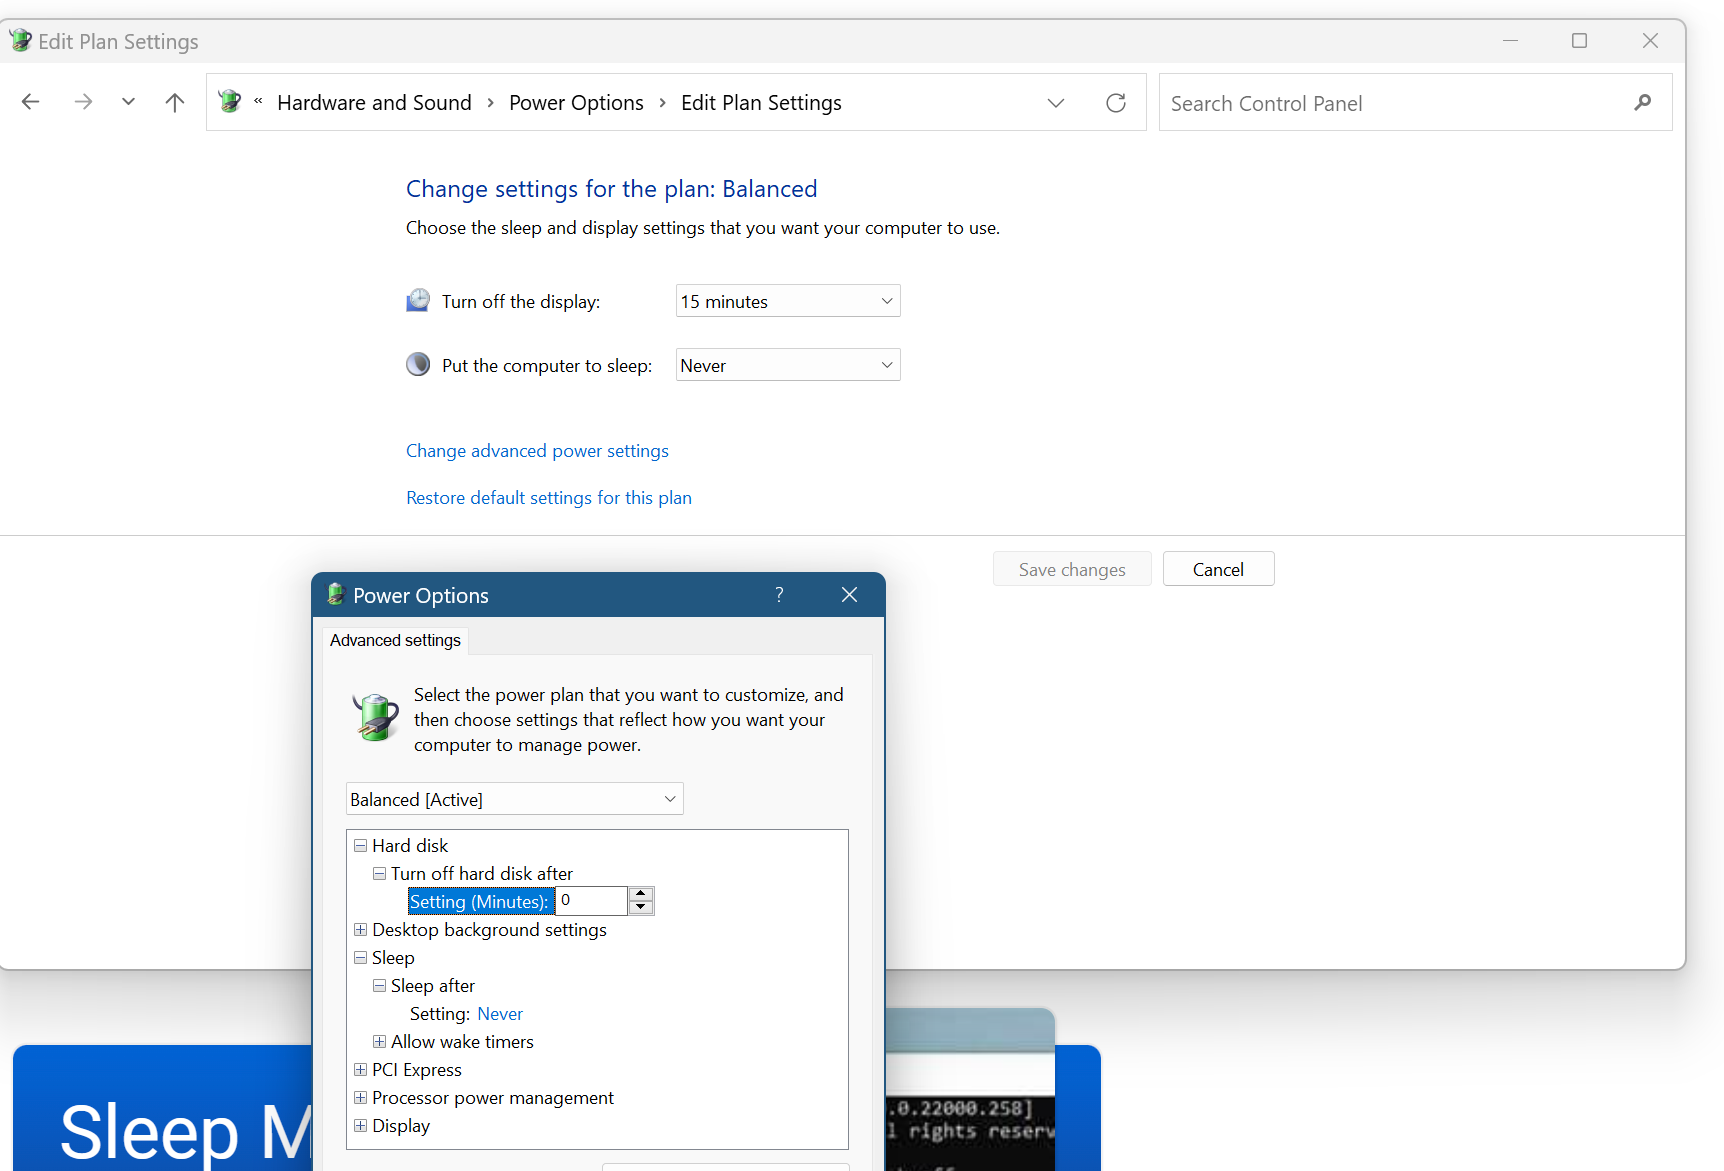
Task: Collapse the Hard disk tree entry
Action: point(361,845)
